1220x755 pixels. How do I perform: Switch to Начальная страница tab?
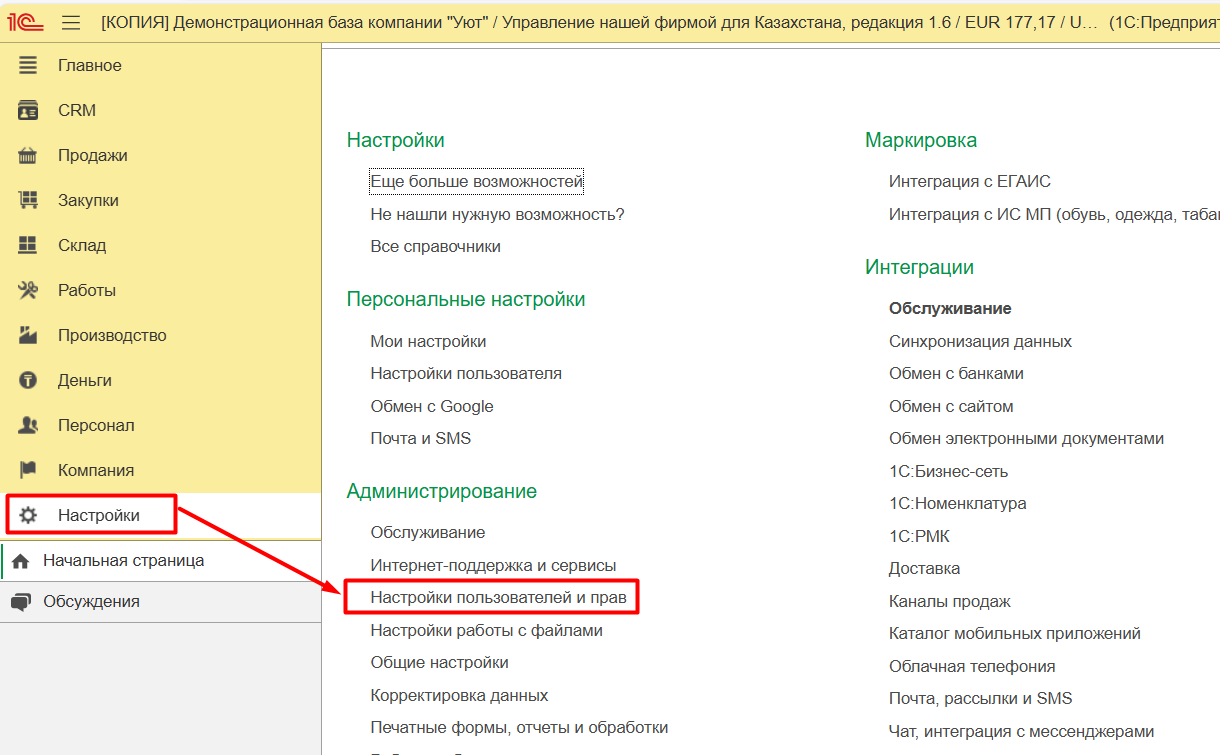point(123,561)
